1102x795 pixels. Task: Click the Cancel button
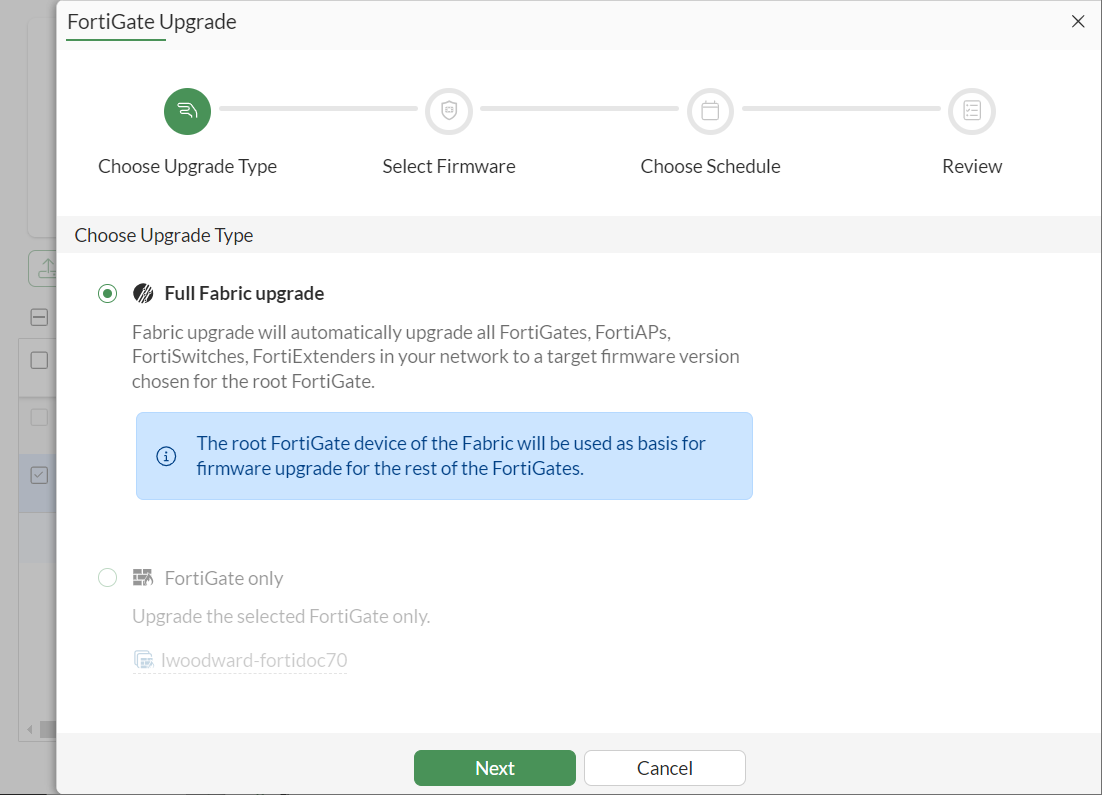(x=664, y=768)
